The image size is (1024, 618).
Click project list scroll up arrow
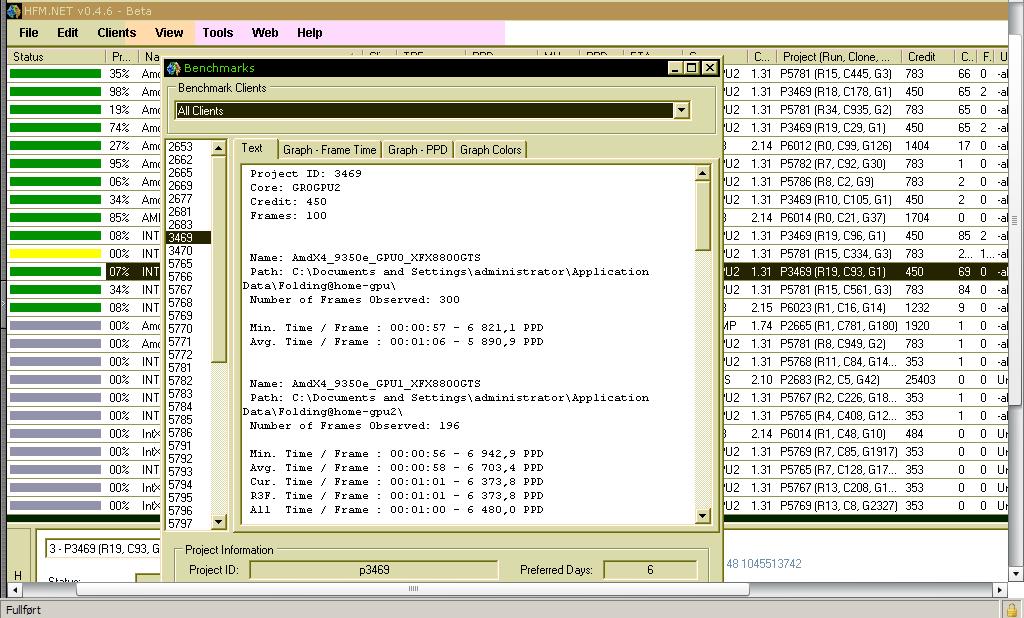pos(219,148)
